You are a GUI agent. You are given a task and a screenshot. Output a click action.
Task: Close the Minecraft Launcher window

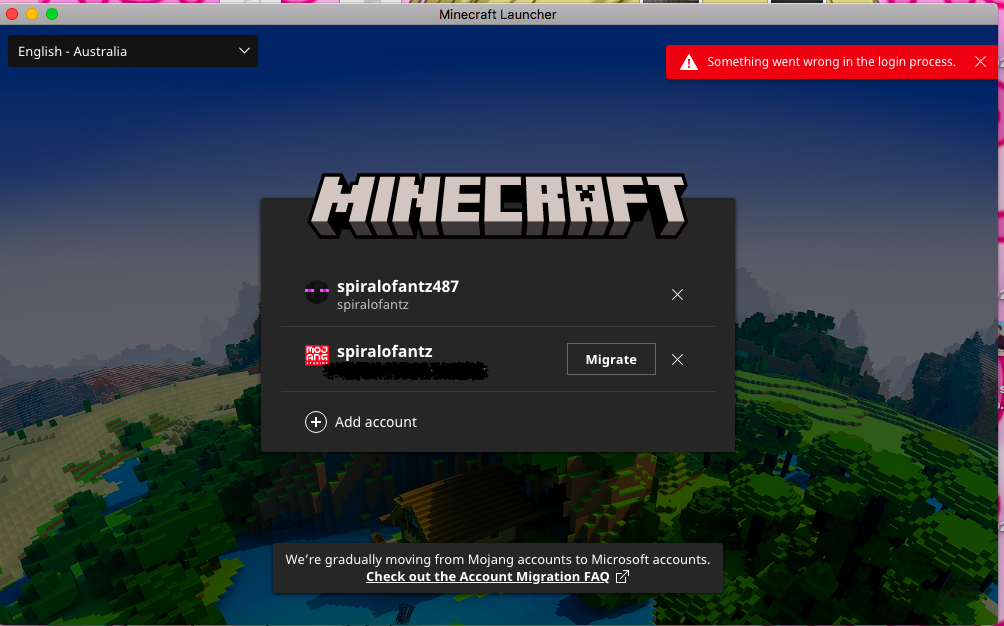12,14
